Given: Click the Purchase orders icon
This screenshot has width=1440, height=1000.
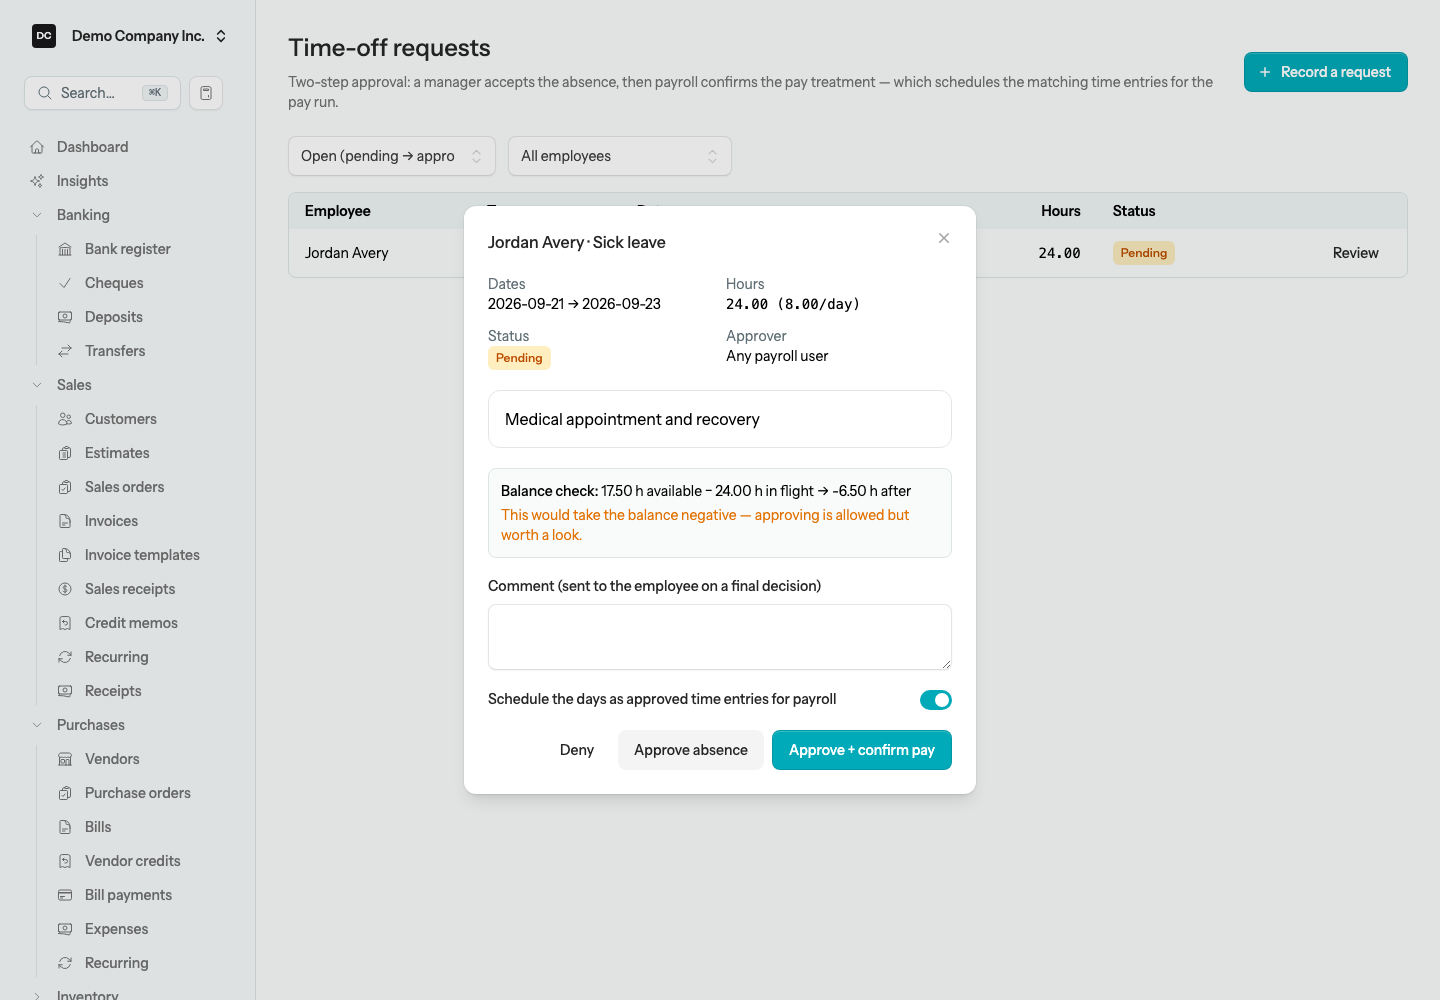Looking at the screenshot, I should click(65, 793).
